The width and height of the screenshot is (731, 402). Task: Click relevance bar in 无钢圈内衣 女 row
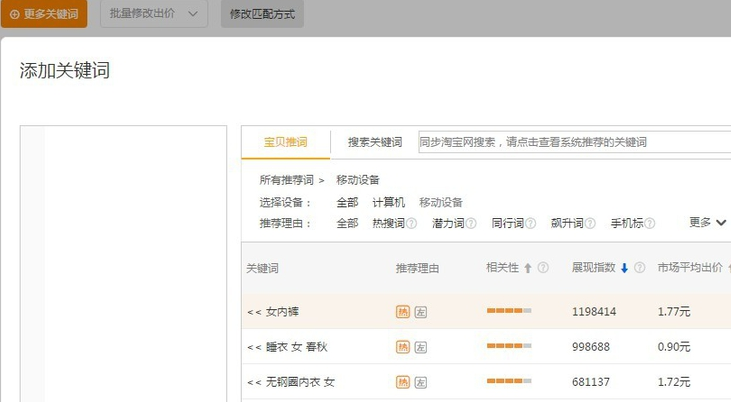[509, 381]
